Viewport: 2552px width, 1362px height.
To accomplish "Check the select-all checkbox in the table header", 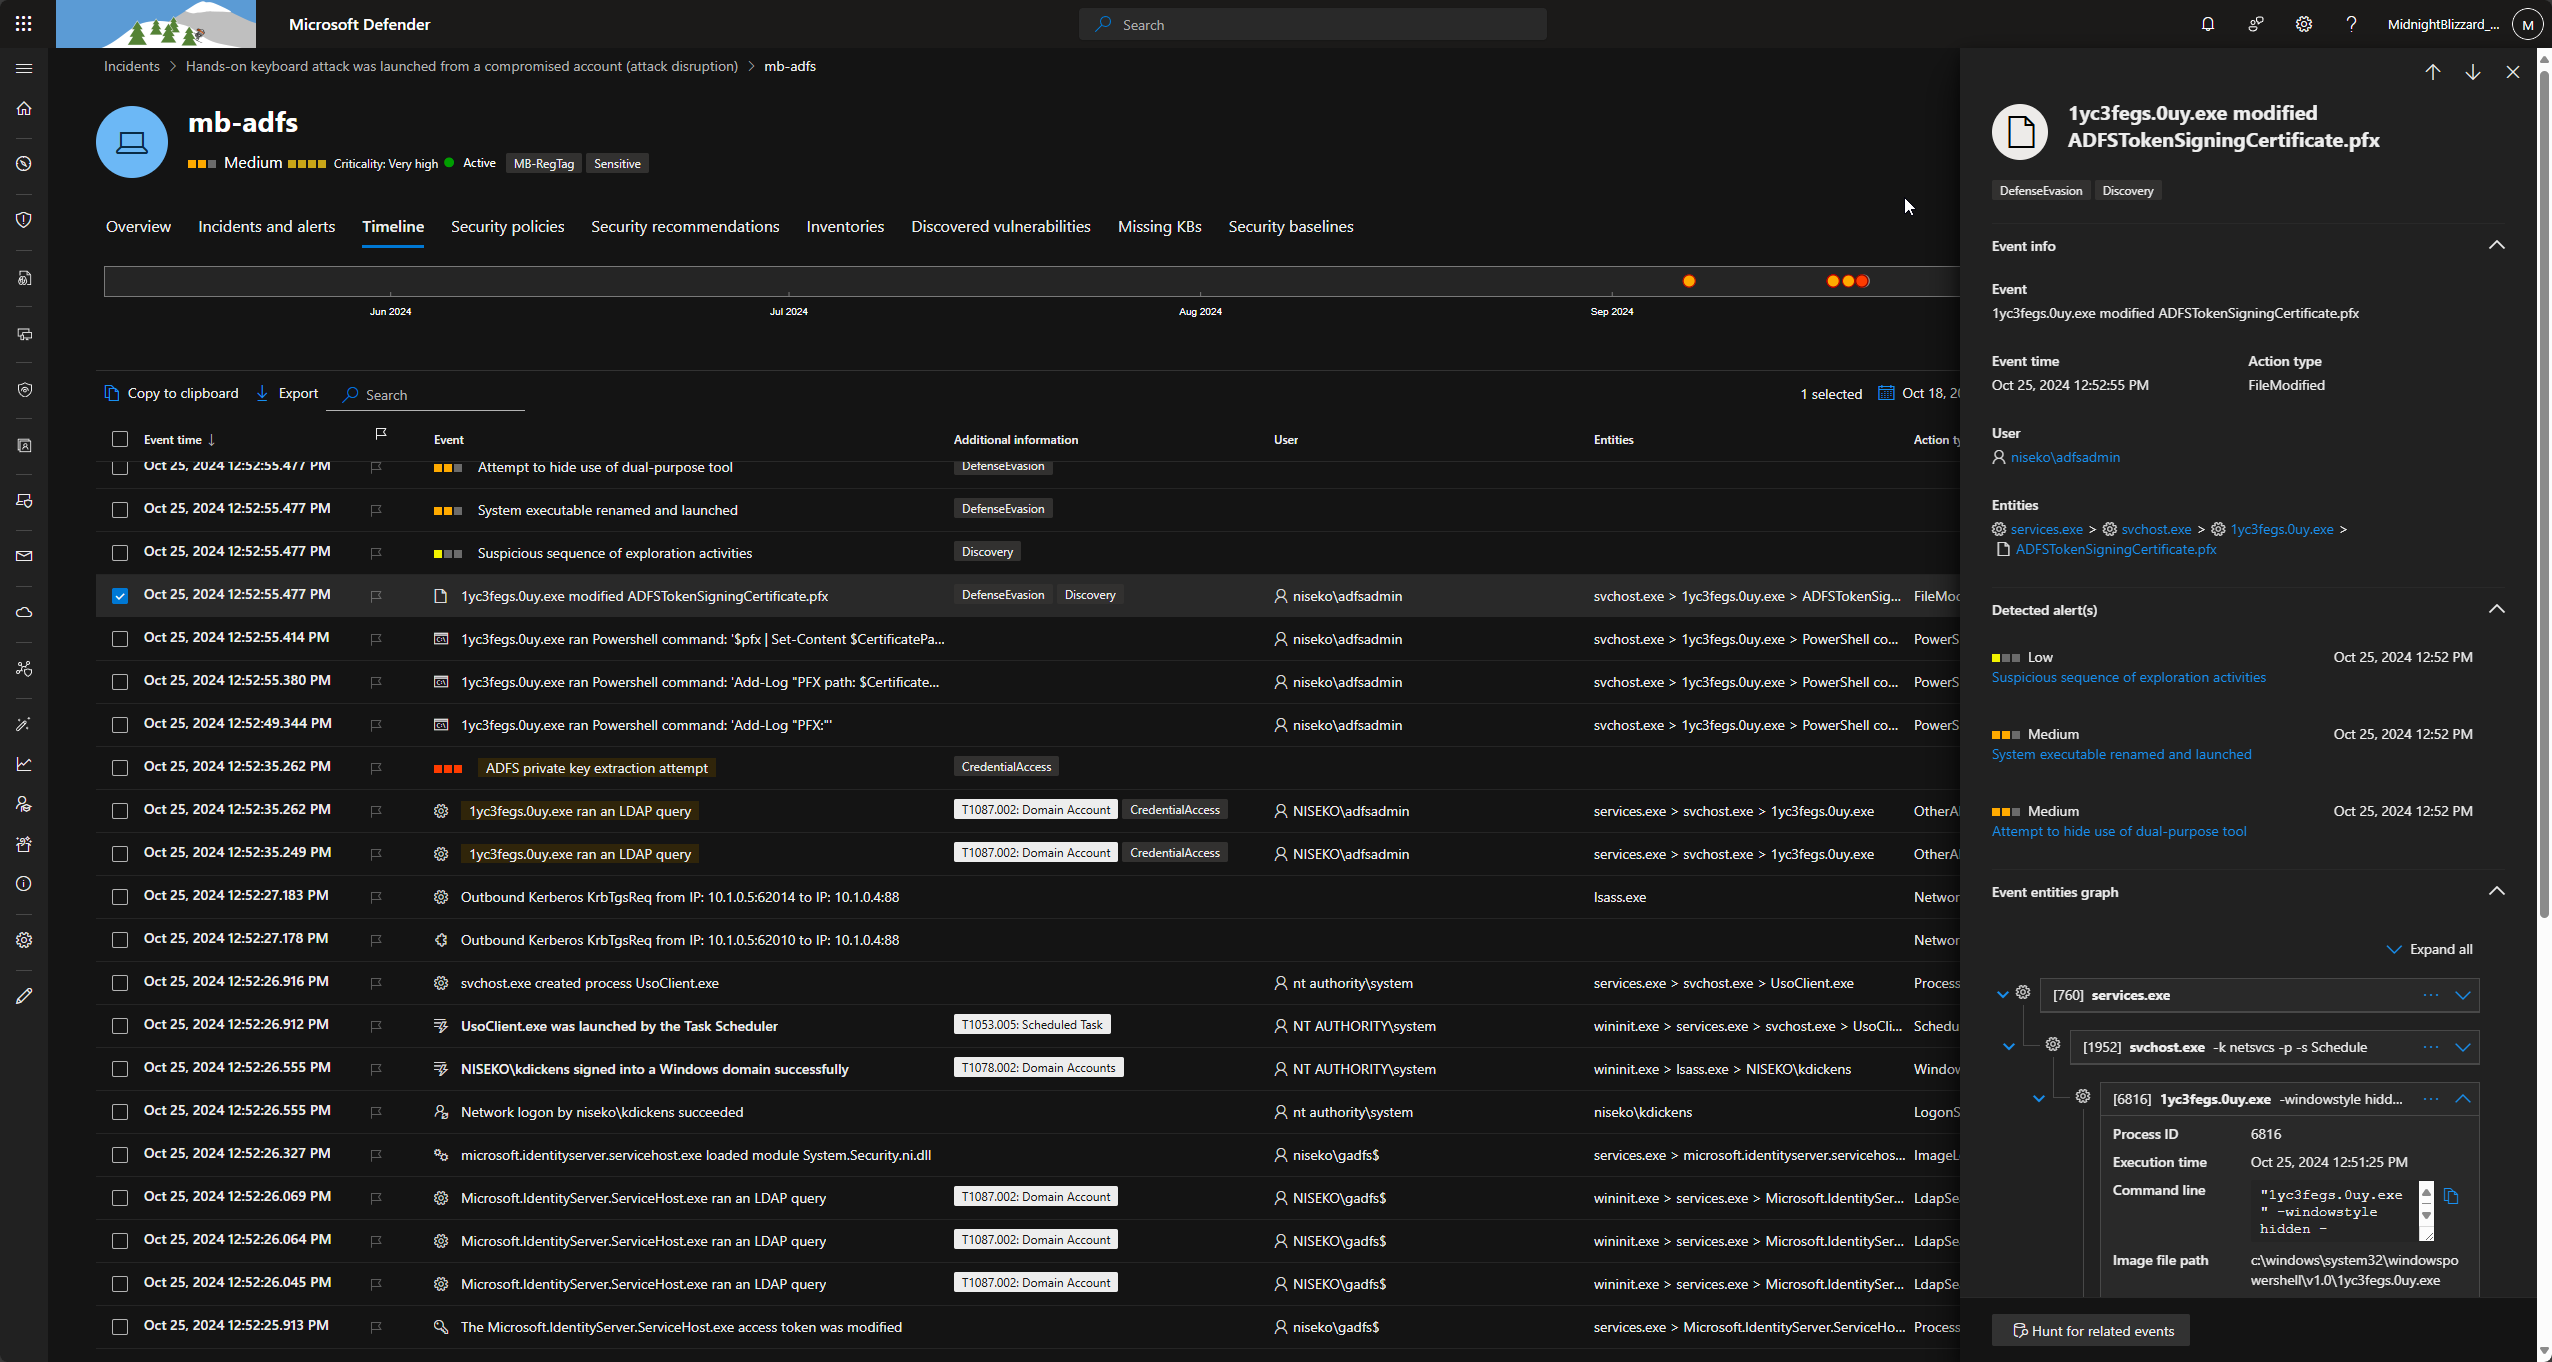I will click(x=120, y=439).
